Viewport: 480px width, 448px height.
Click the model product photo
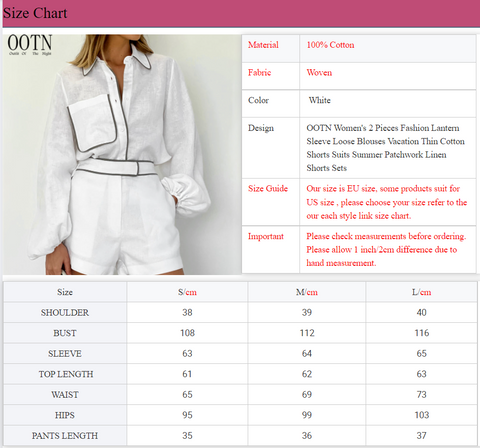coord(122,154)
